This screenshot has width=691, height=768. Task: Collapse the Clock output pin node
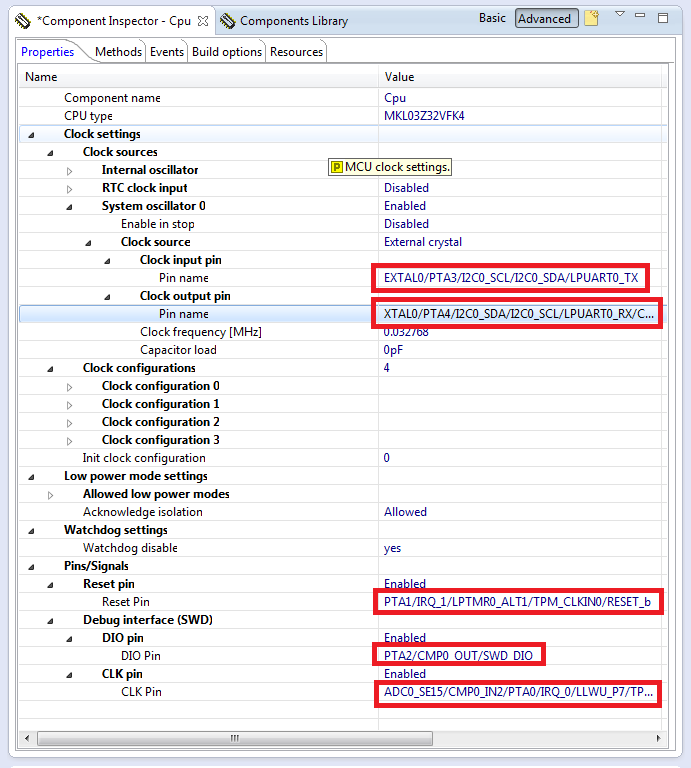click(x=108, y=297)
